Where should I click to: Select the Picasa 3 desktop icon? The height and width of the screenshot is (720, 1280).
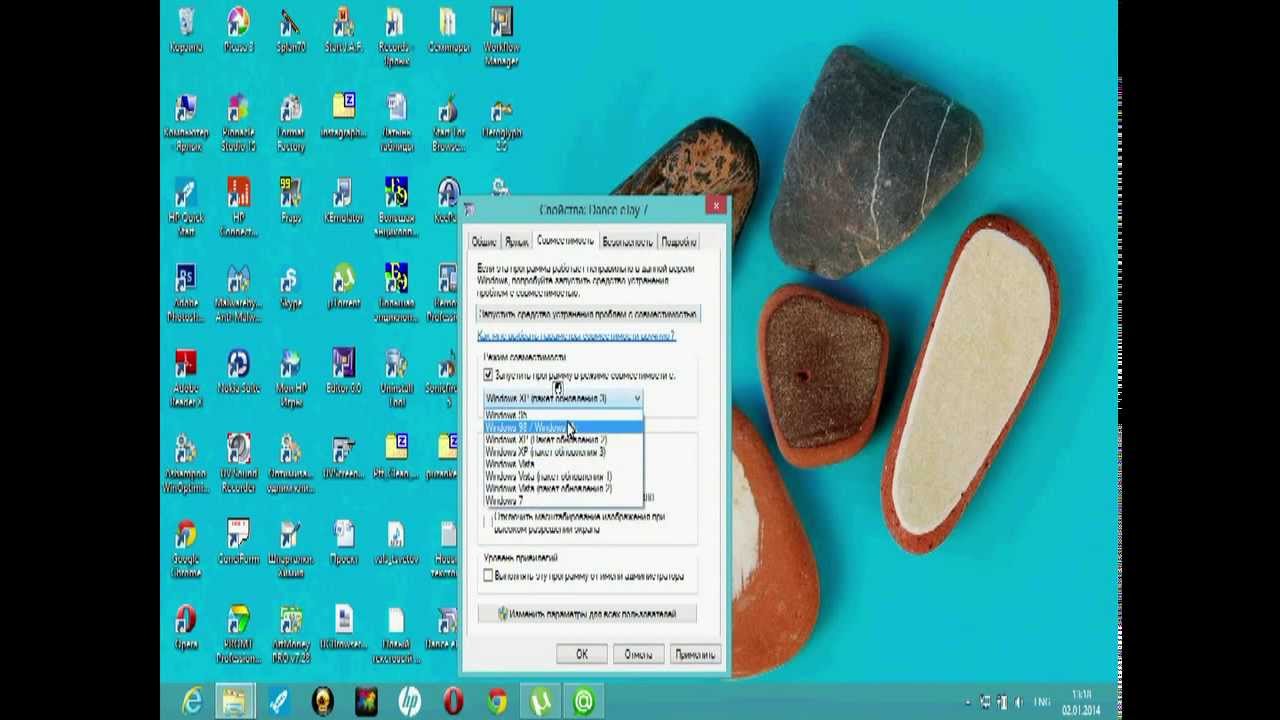click(x=238, y=30)
